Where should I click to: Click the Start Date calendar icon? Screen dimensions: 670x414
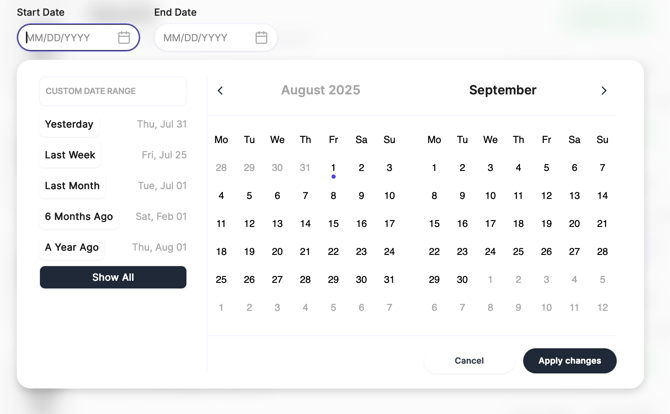[x=124, y=38]
